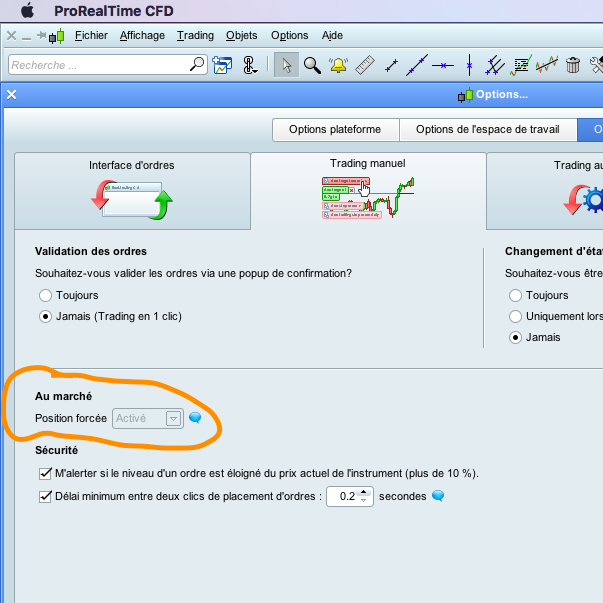Open the Trading manuel section
The width and height of the screenshot is (603, 603).
368,190
